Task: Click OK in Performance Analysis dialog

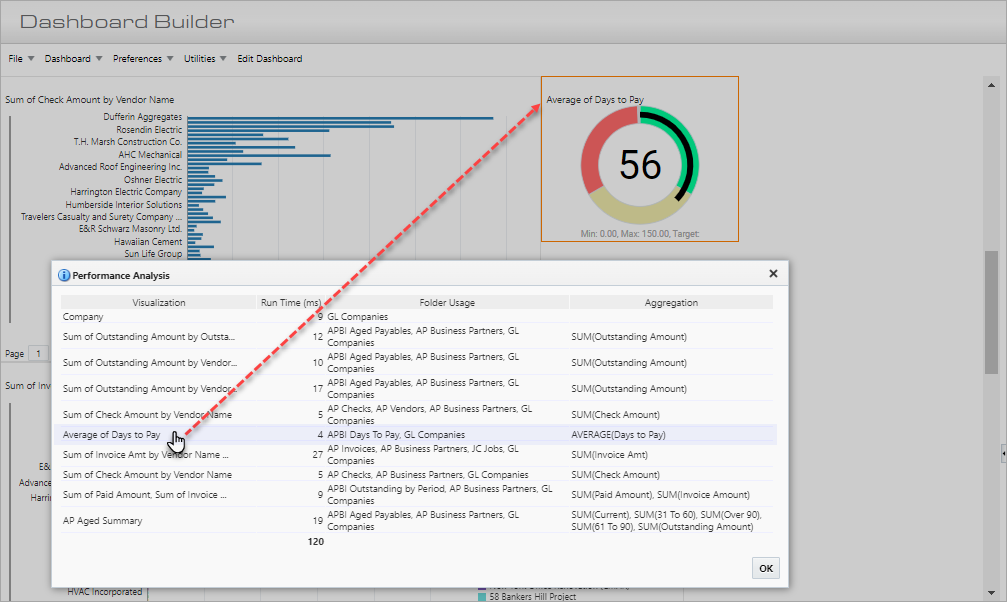Action: point(766,568)
